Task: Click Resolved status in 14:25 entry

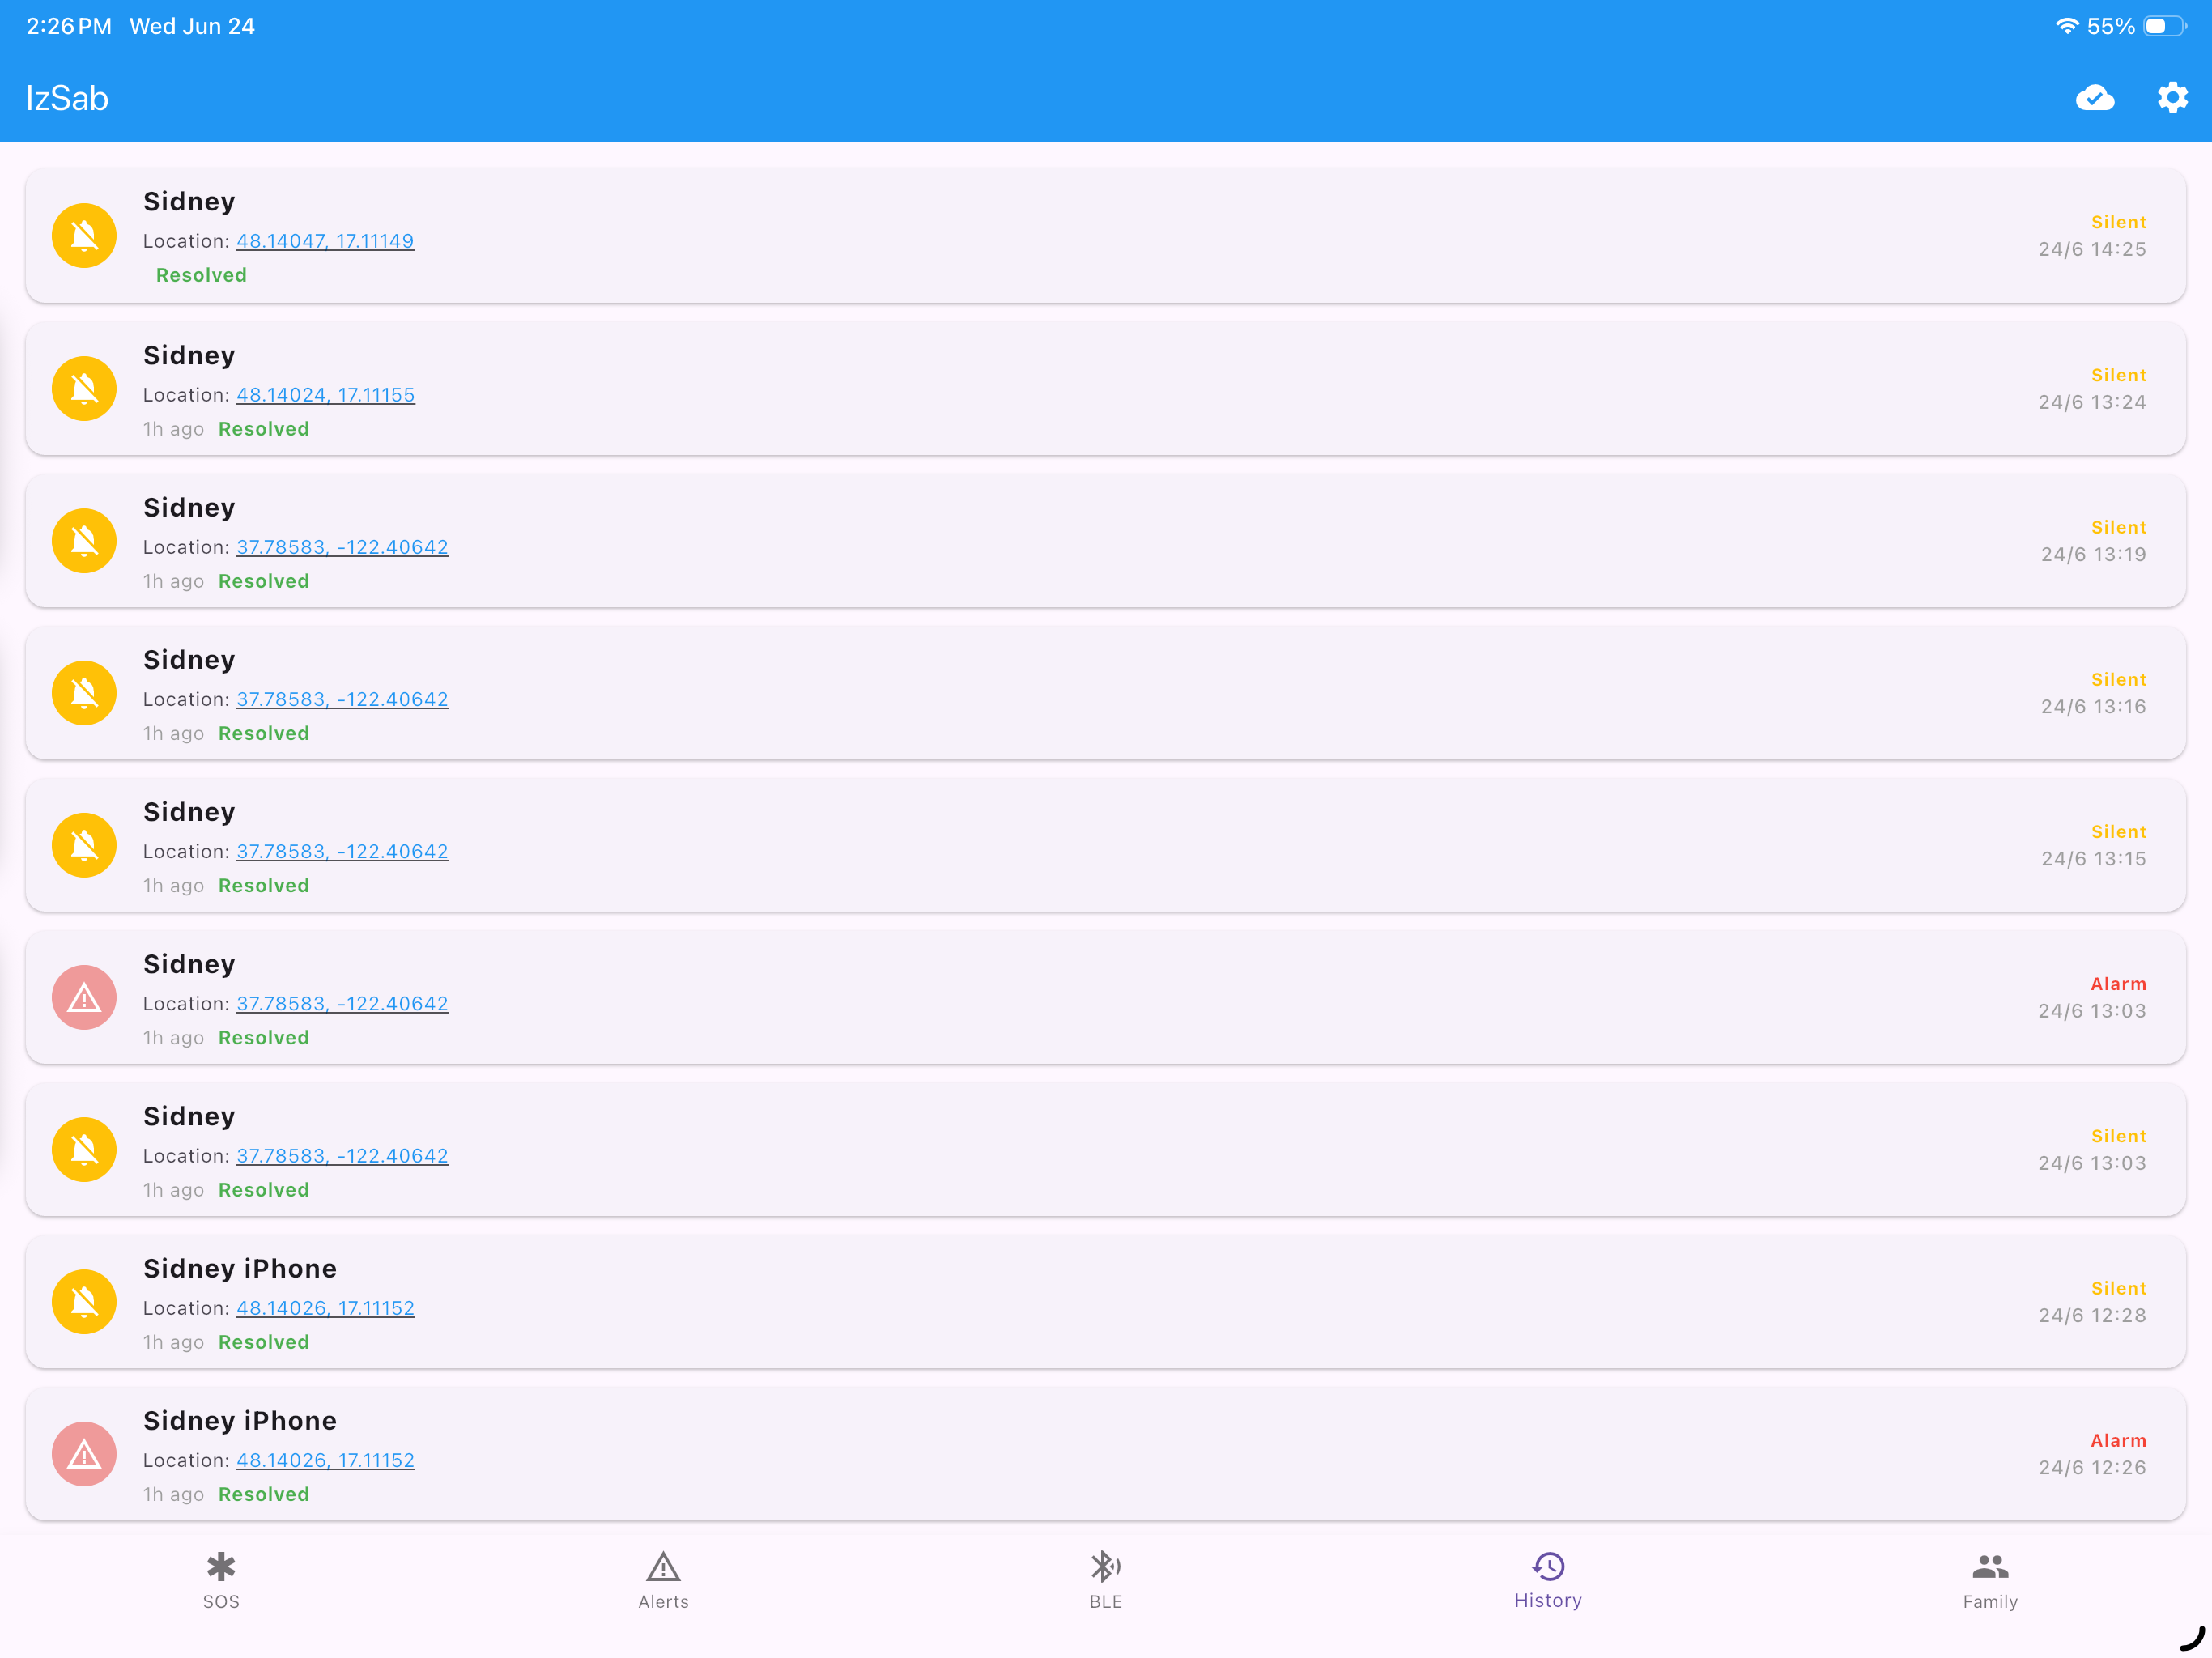Action: pyautogui.click(x=201, y=275)
